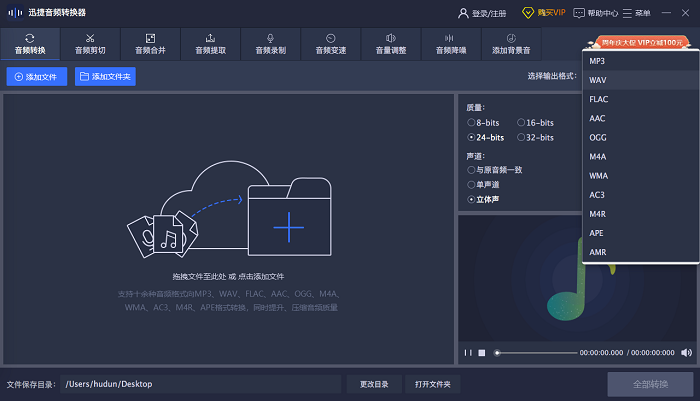Click the 更改目录 change directory button
Image resolution: width=700 pixels, height=401 pixels.
click(x=372, y=384)
